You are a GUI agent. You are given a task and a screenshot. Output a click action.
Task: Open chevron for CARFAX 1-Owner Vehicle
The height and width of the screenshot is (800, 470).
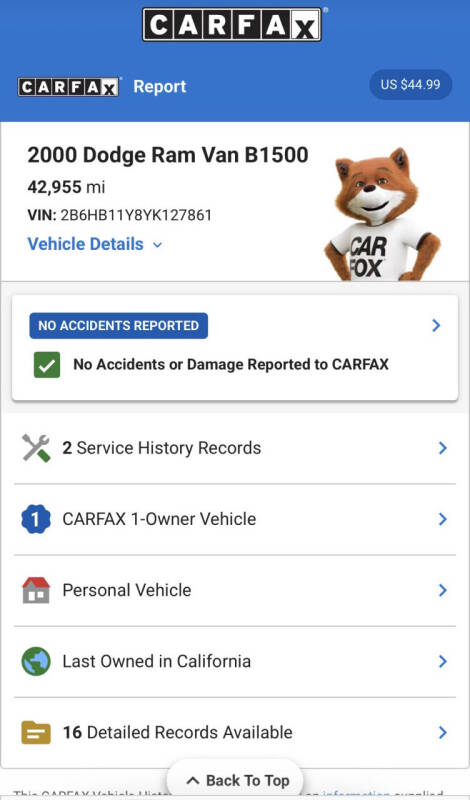pyautogui.click(x=442, y=519)
